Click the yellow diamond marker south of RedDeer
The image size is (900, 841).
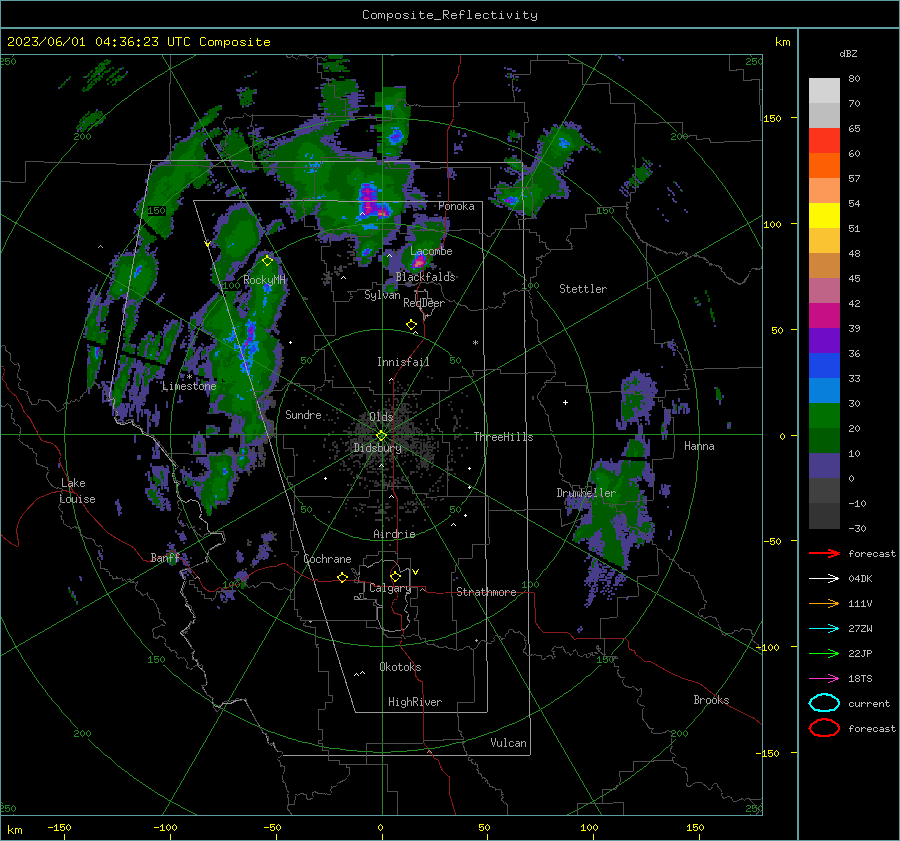coord(411,325)
